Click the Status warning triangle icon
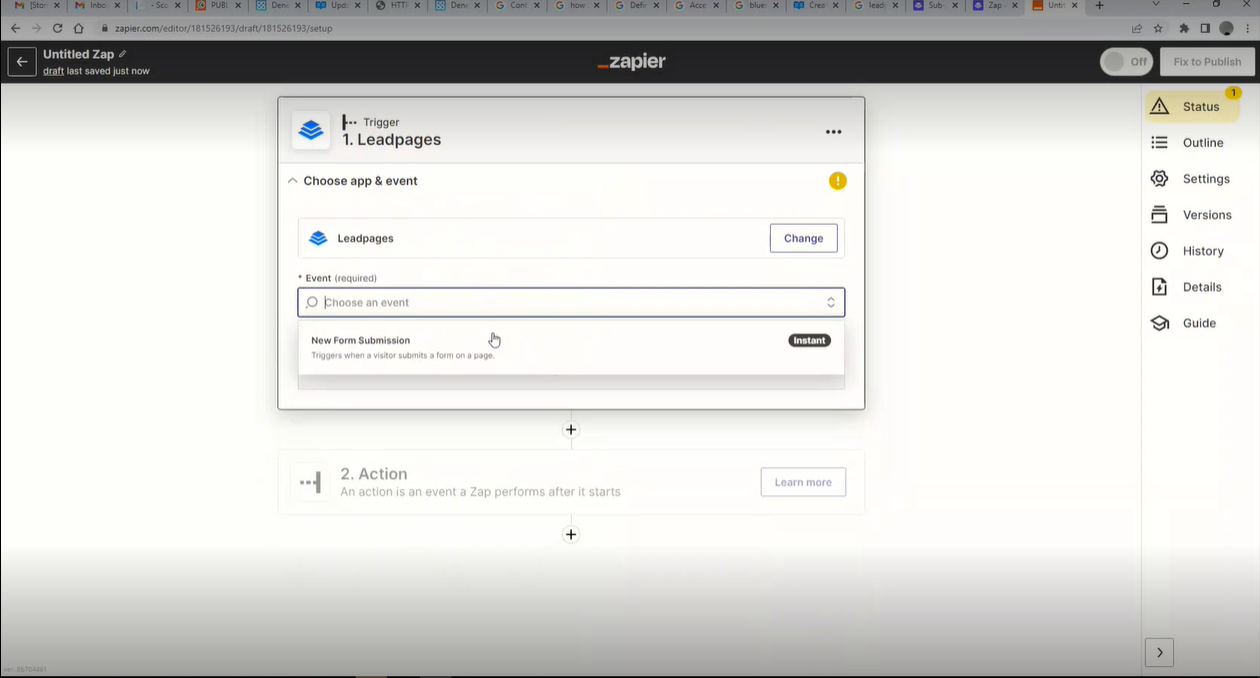The width and height of the screenshot is (1260, 678). (1159, 107)
